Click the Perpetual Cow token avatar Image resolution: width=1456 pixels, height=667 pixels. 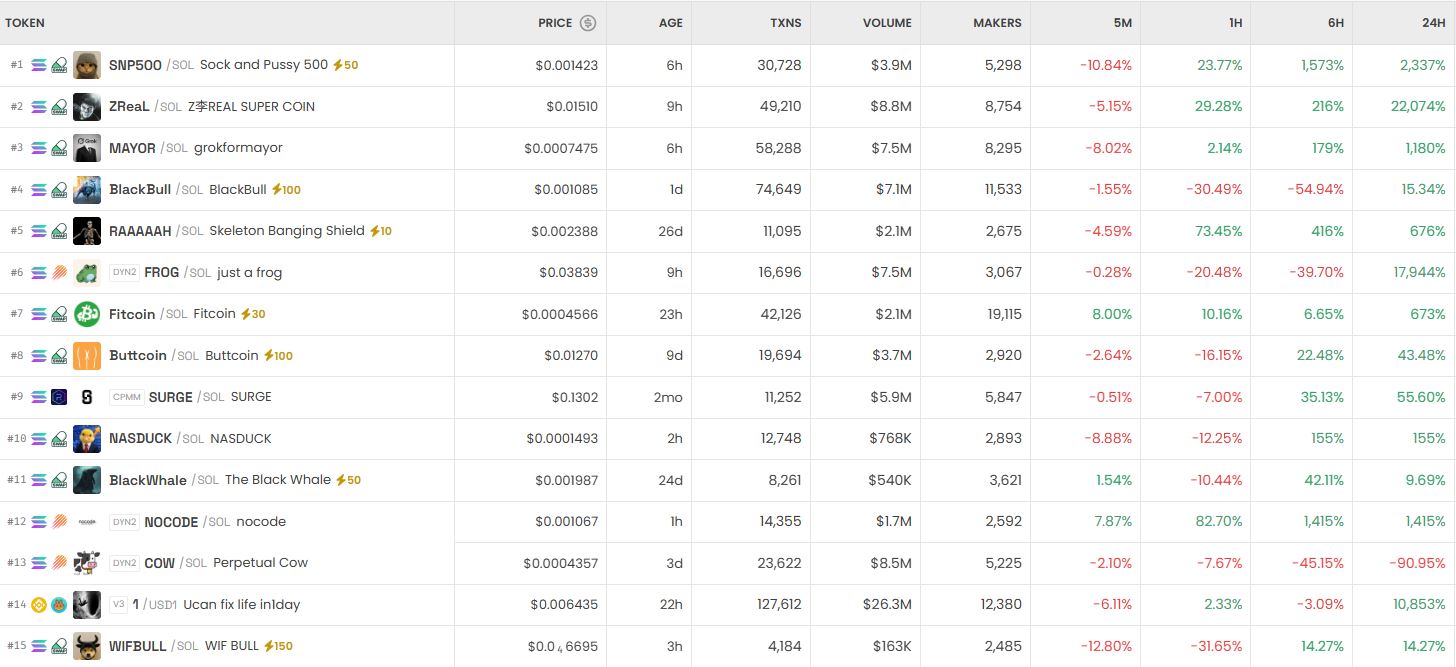(x=87, y=563)
